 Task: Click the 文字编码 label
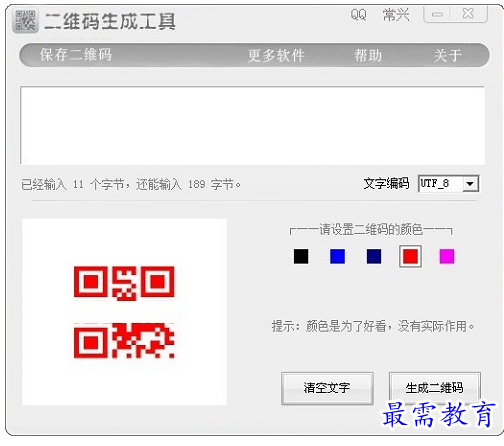(x=386, y=183)
